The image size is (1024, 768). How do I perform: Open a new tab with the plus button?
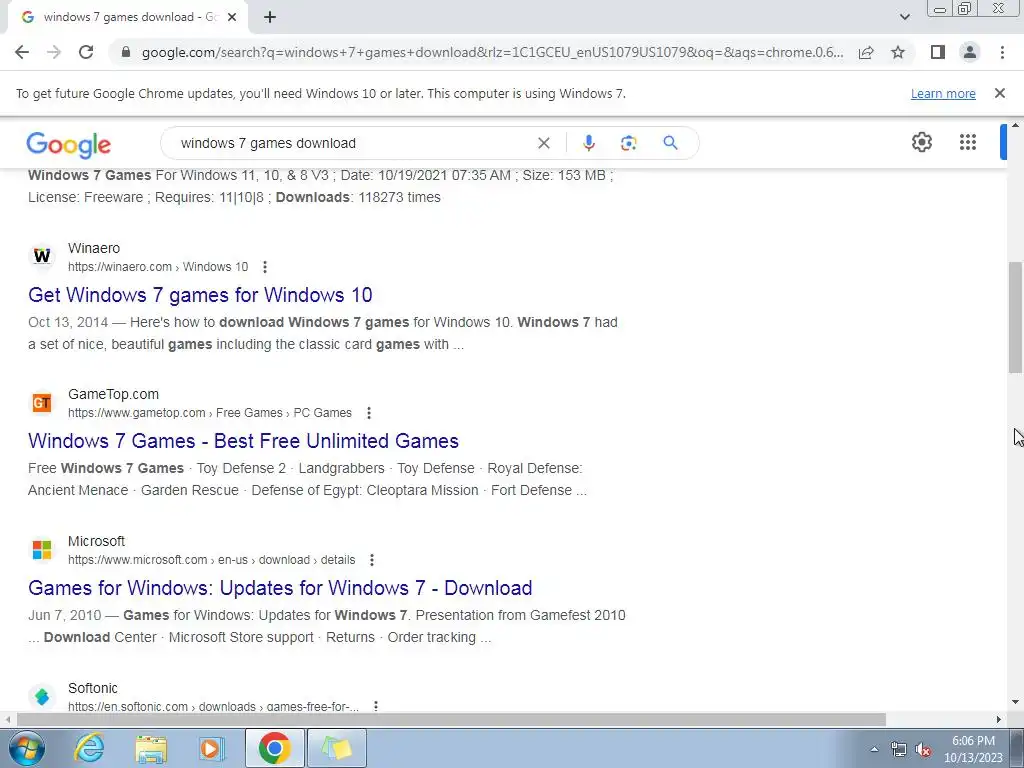[x=270, y=17]
